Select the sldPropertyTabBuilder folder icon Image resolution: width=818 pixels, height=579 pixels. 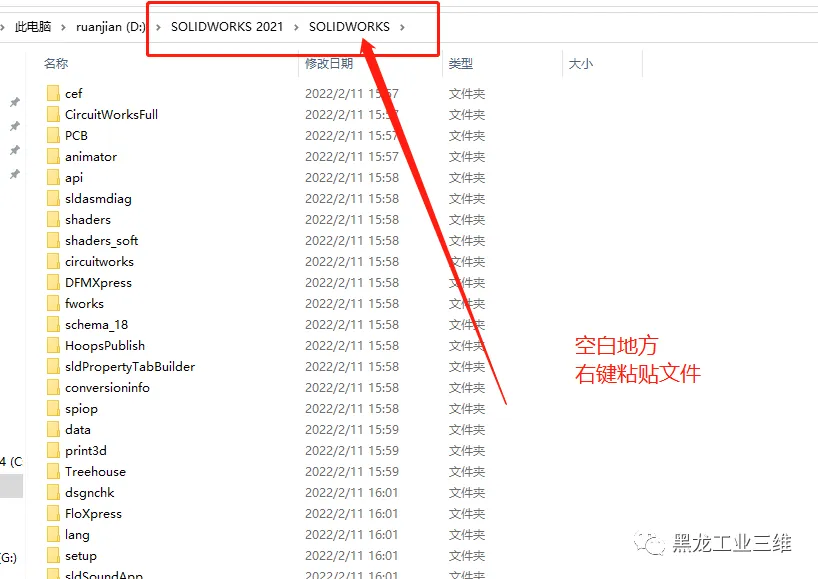[53, 366]
